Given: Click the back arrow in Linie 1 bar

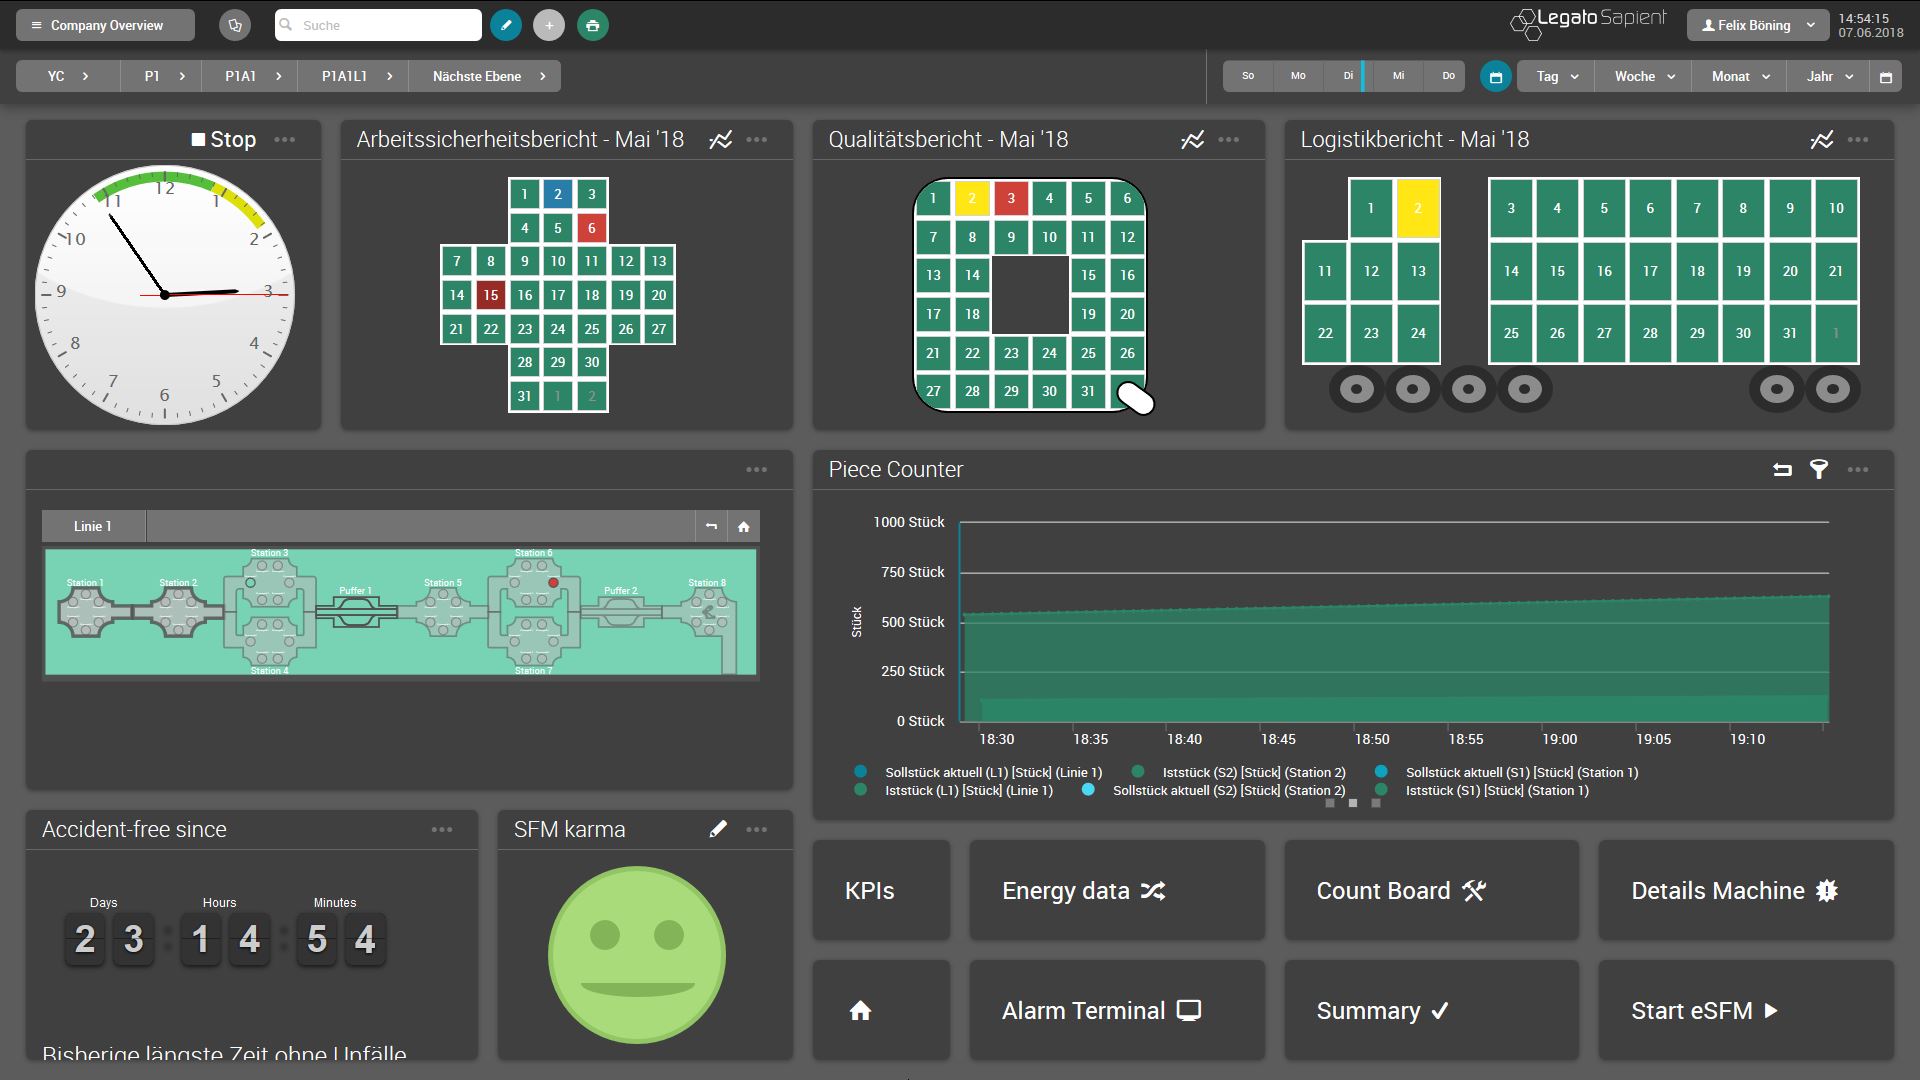Looking at the screenshot, I should pyautogui.click(x=711, y=526).
